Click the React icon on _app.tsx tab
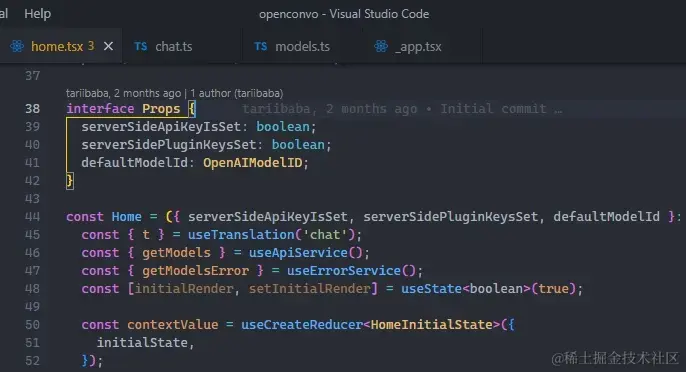 point(381,46)
